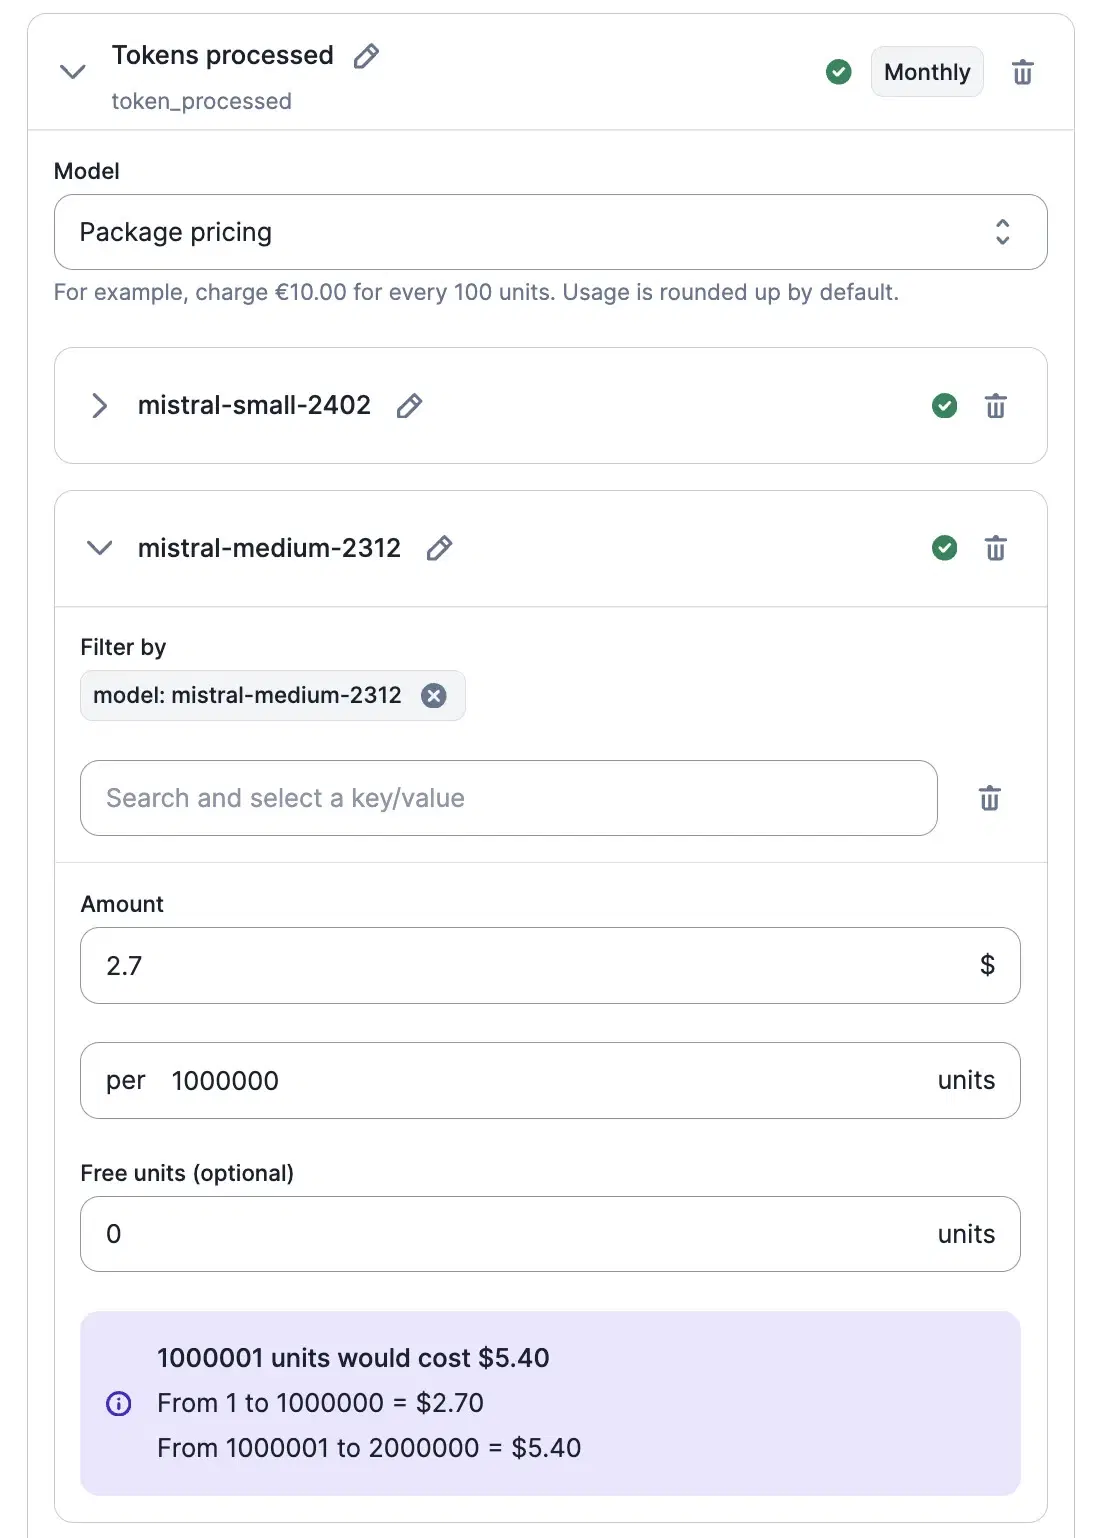Viewport: 1098px width, 1538px height.
Task: Click the green check on mistral-small-2402 row
Action: click(x=944, y=406)
